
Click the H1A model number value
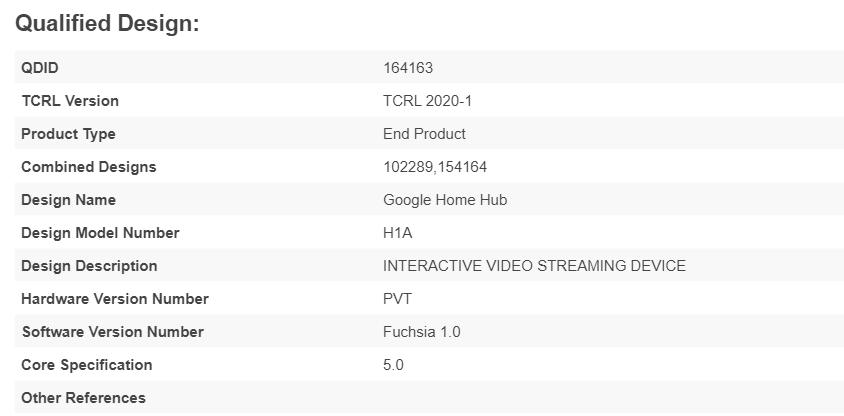tap(398, 233)
